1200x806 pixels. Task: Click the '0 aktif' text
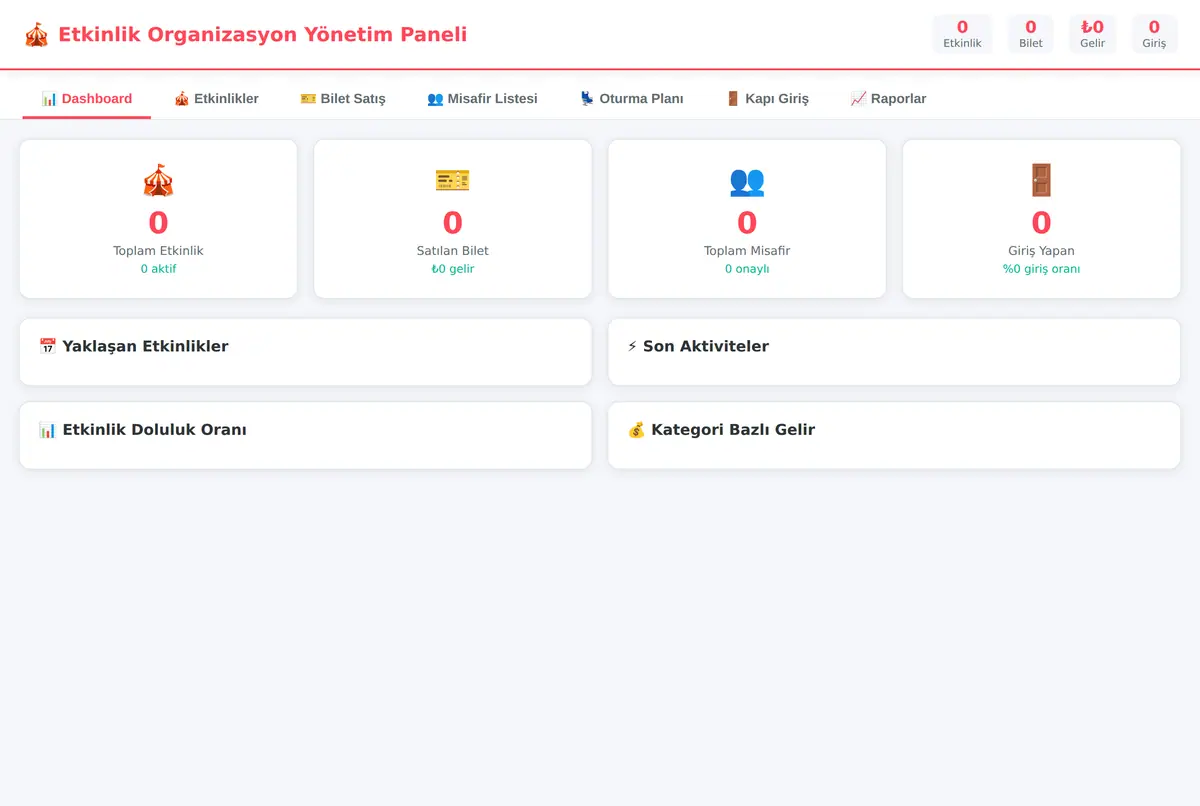tap(158, 269)
